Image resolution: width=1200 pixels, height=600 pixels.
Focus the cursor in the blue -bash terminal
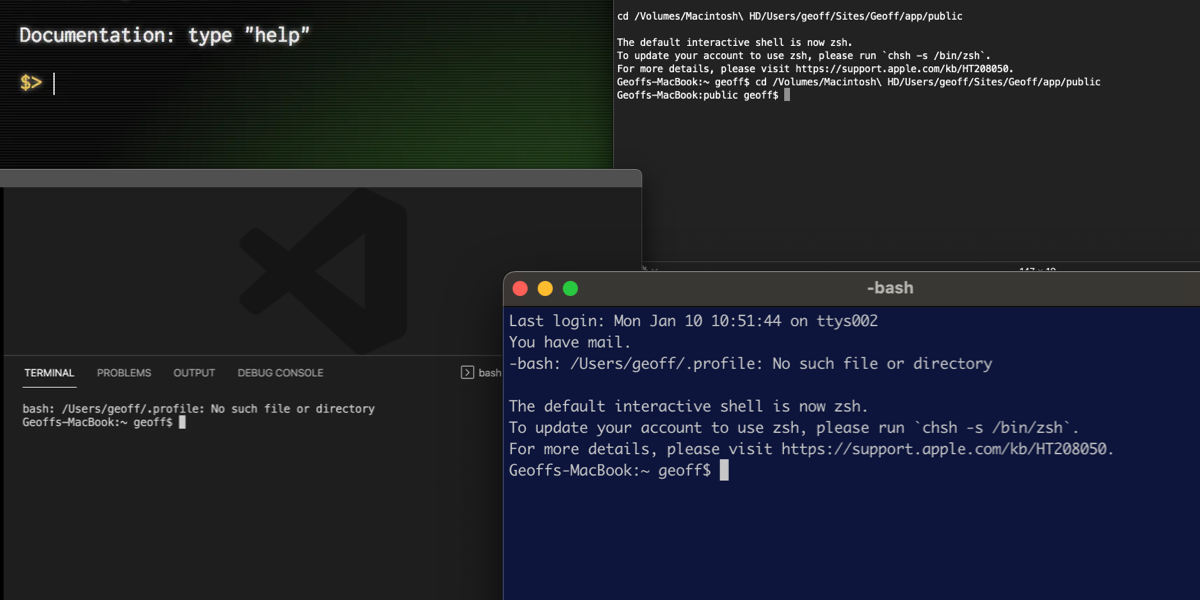click(x=724, y=470)
